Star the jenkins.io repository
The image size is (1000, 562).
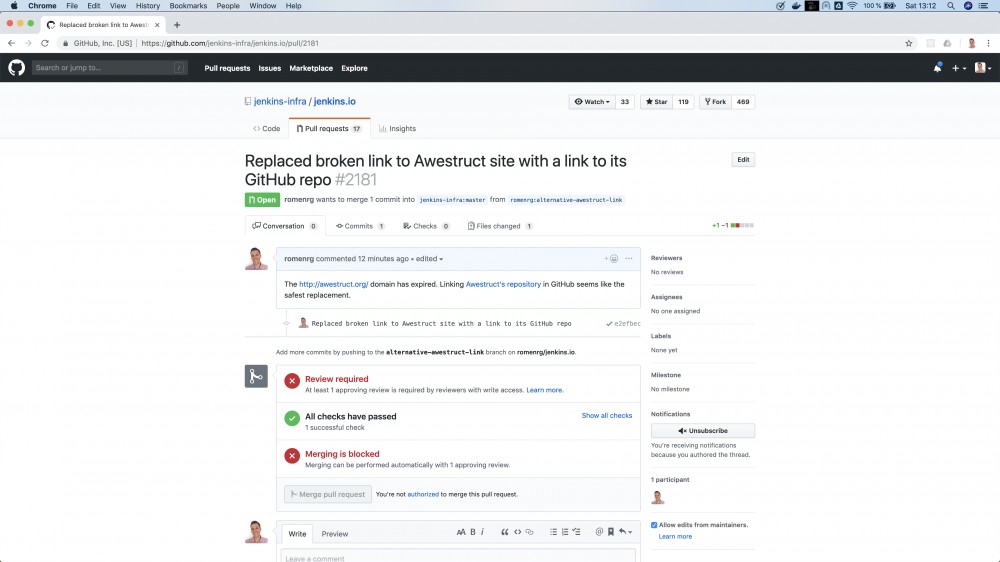coord(656,102)
